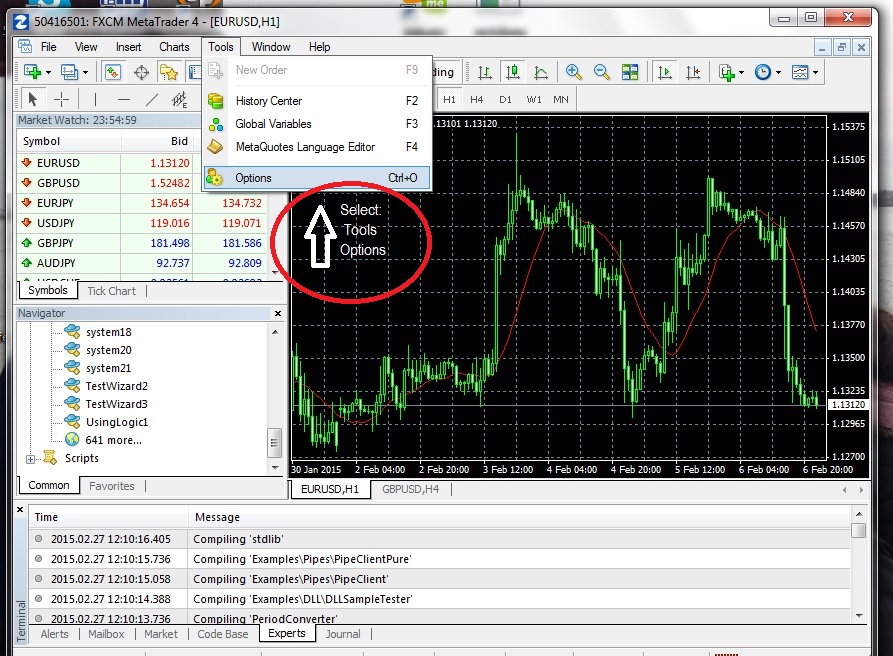
Task: Switch to the Favorites navigator tab
Action: point(112,486)
